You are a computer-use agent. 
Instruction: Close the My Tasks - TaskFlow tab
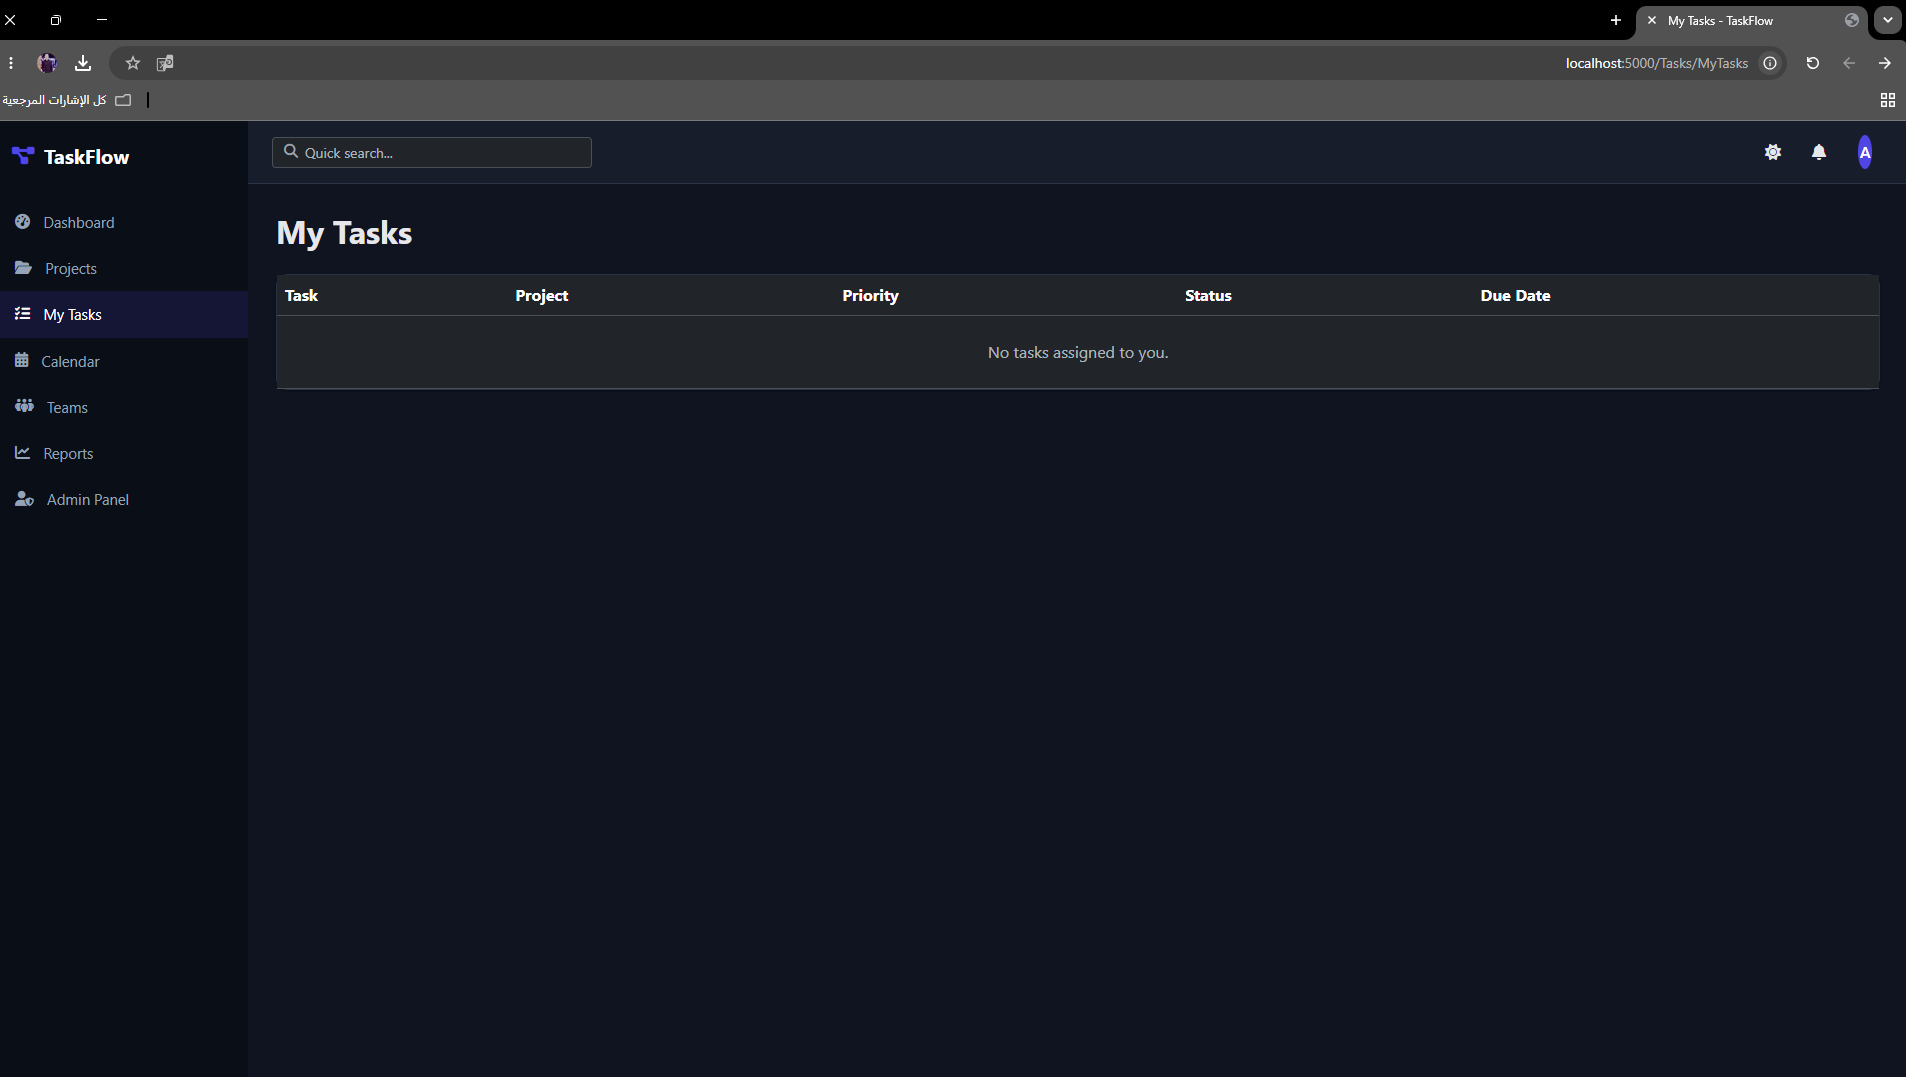pyautogui.click(x=1652, y=20)
